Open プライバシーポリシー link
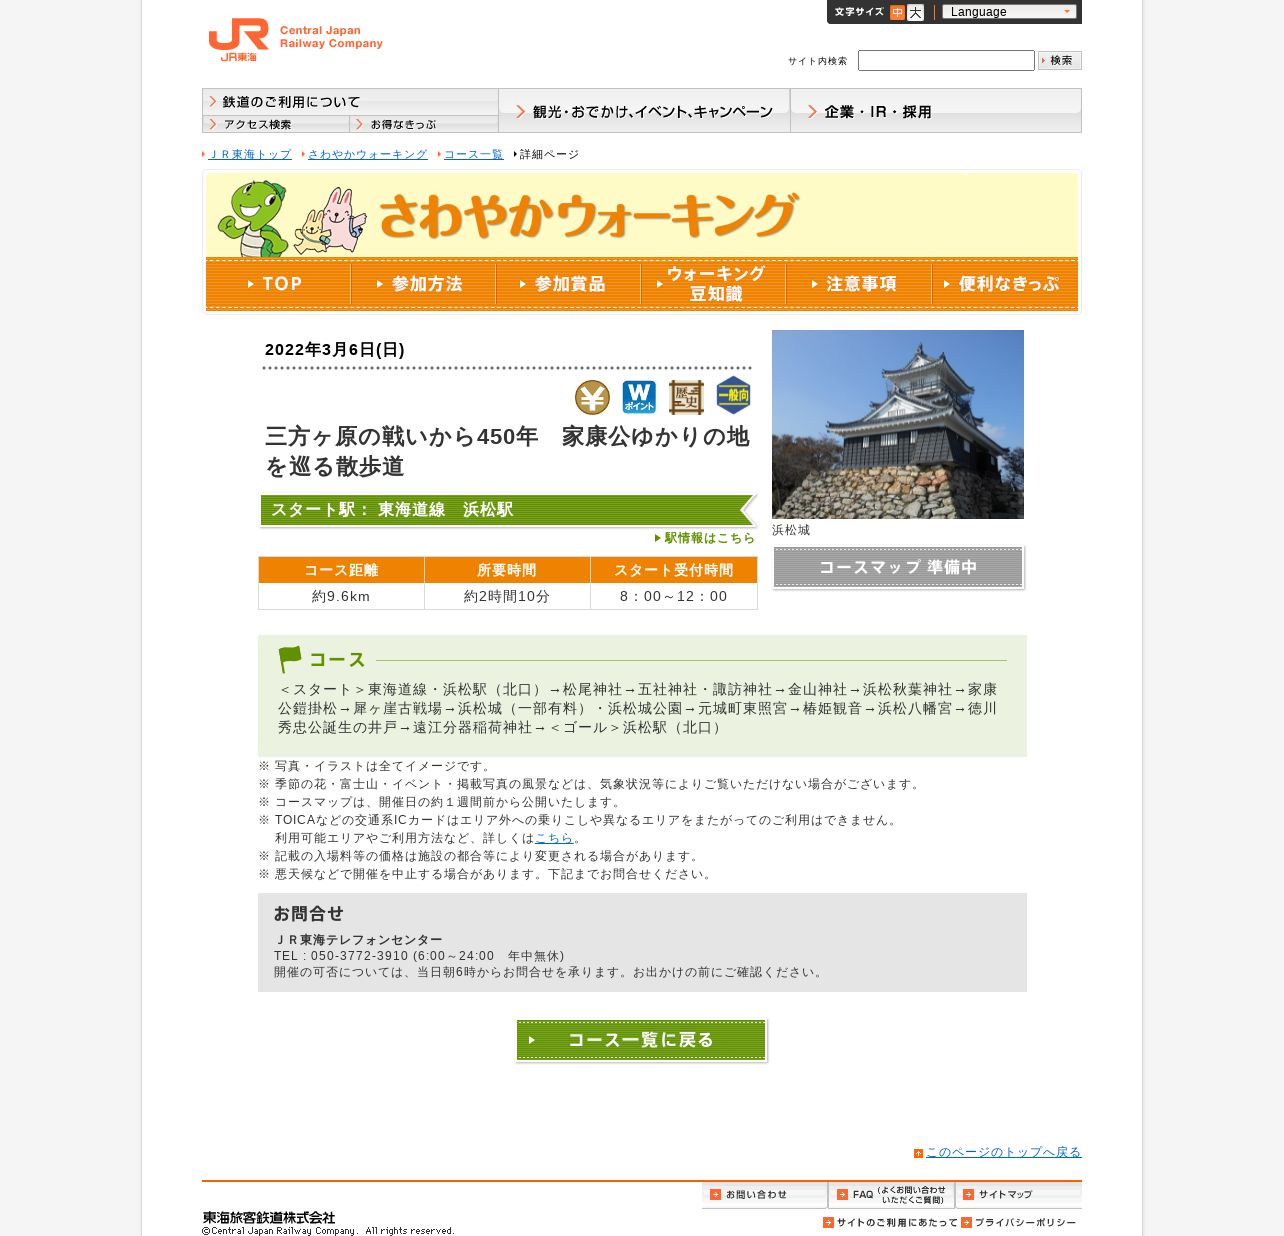This screenshot has height=1236, width=1284. tap(1019, 1222)
